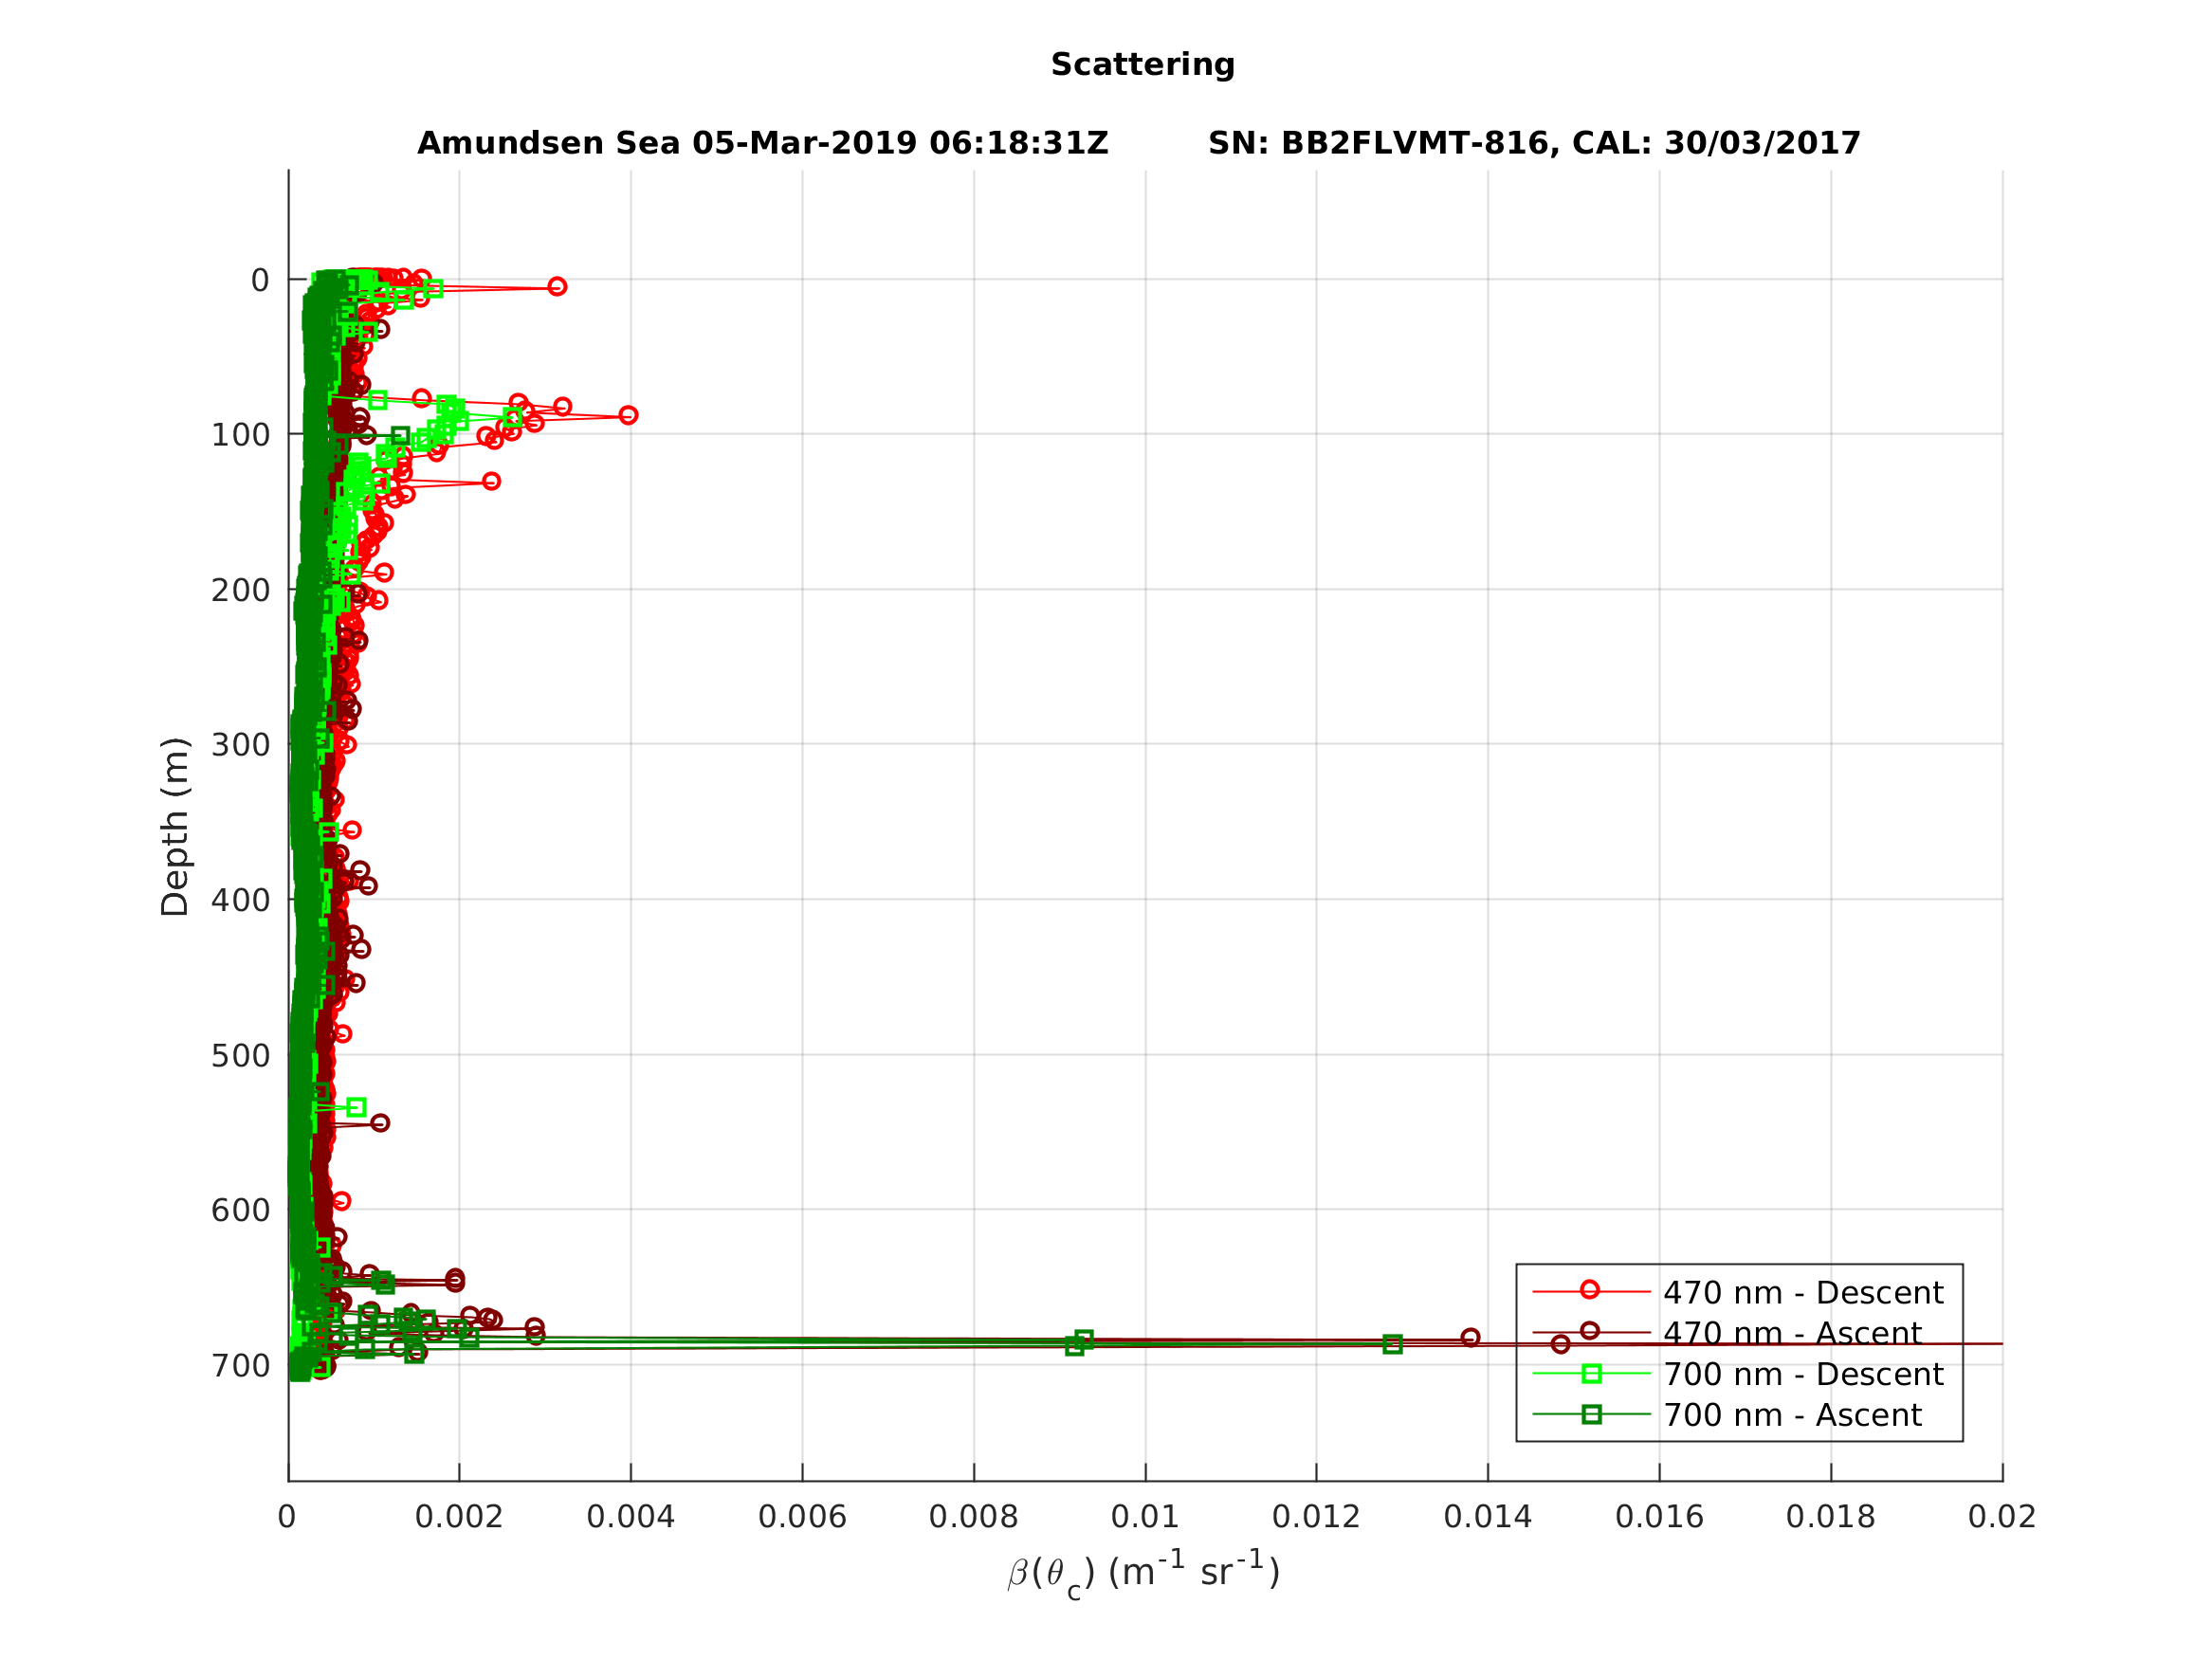
Task: Click the red circle marker in the legend
Action: coord(1590,1290)
